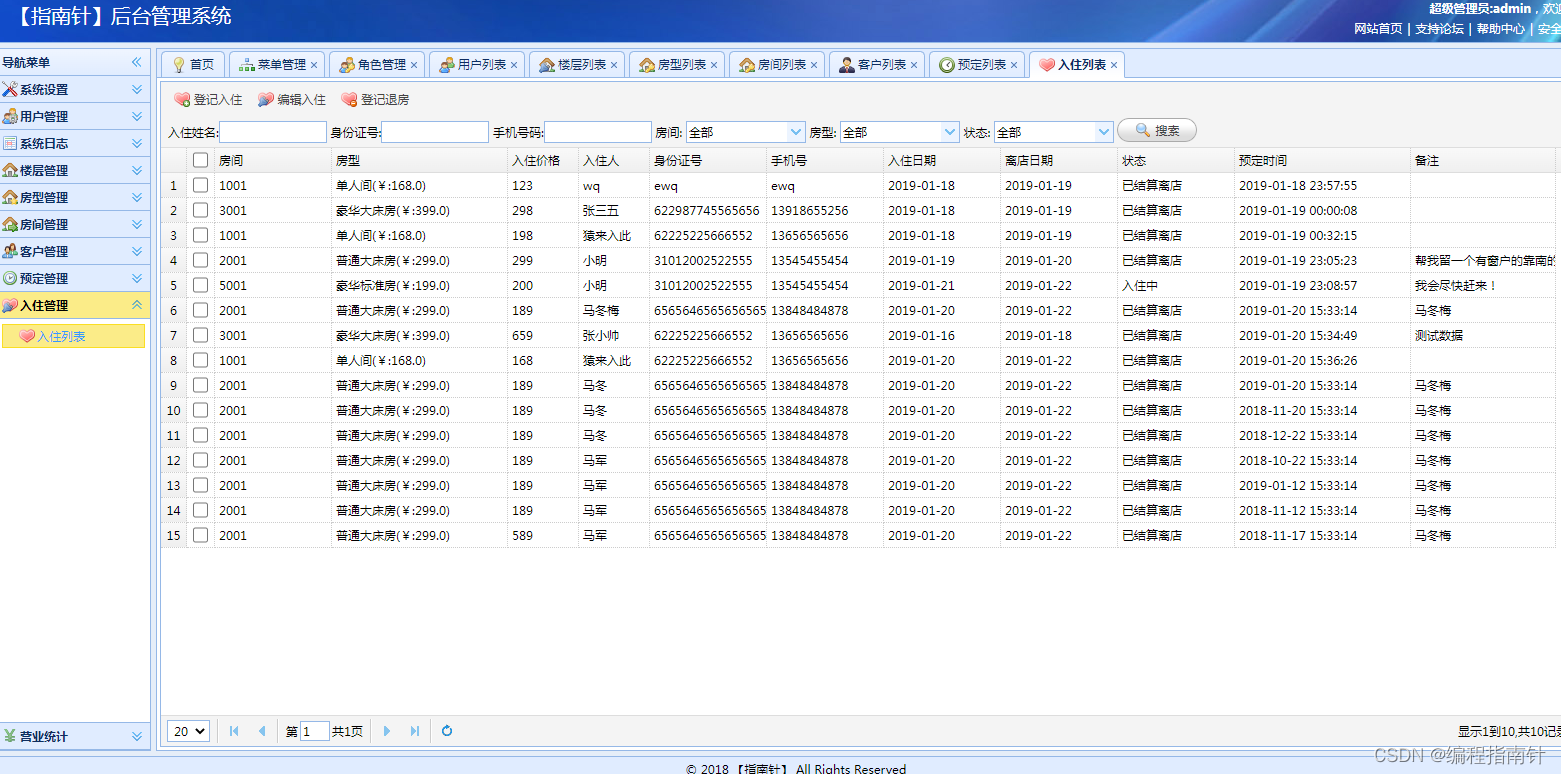1561x774 pixels.
Task: Go to next page arrow
Action: (387, 731)
